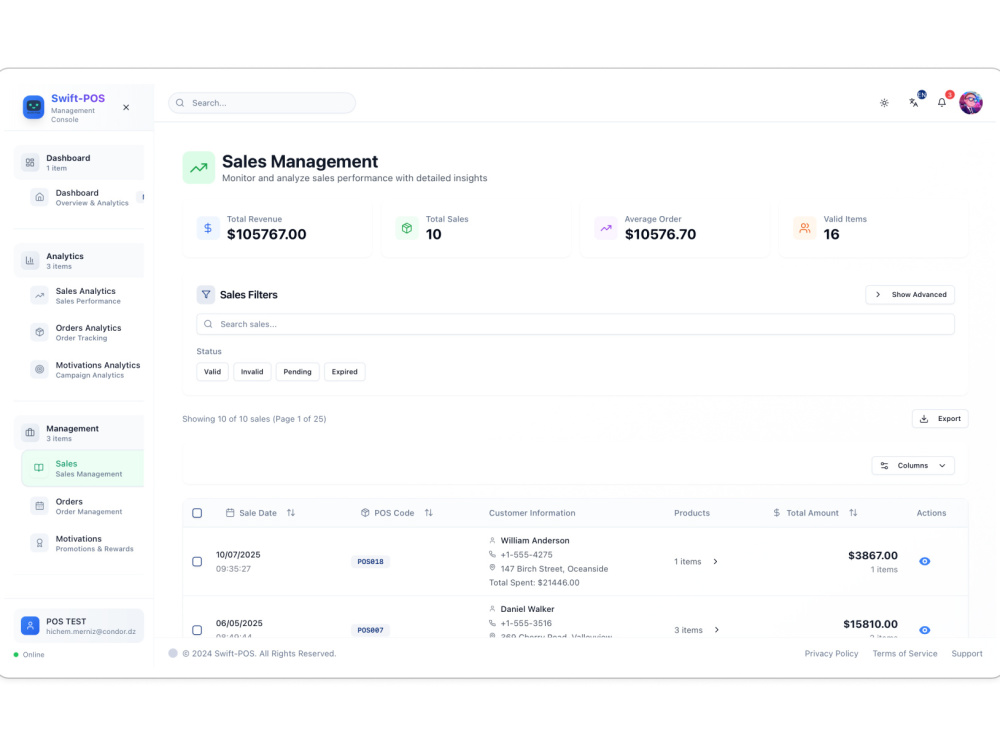Open the Columns dropdown
The height and width of the screenshot is (750, 1000).
coord(913,466)
